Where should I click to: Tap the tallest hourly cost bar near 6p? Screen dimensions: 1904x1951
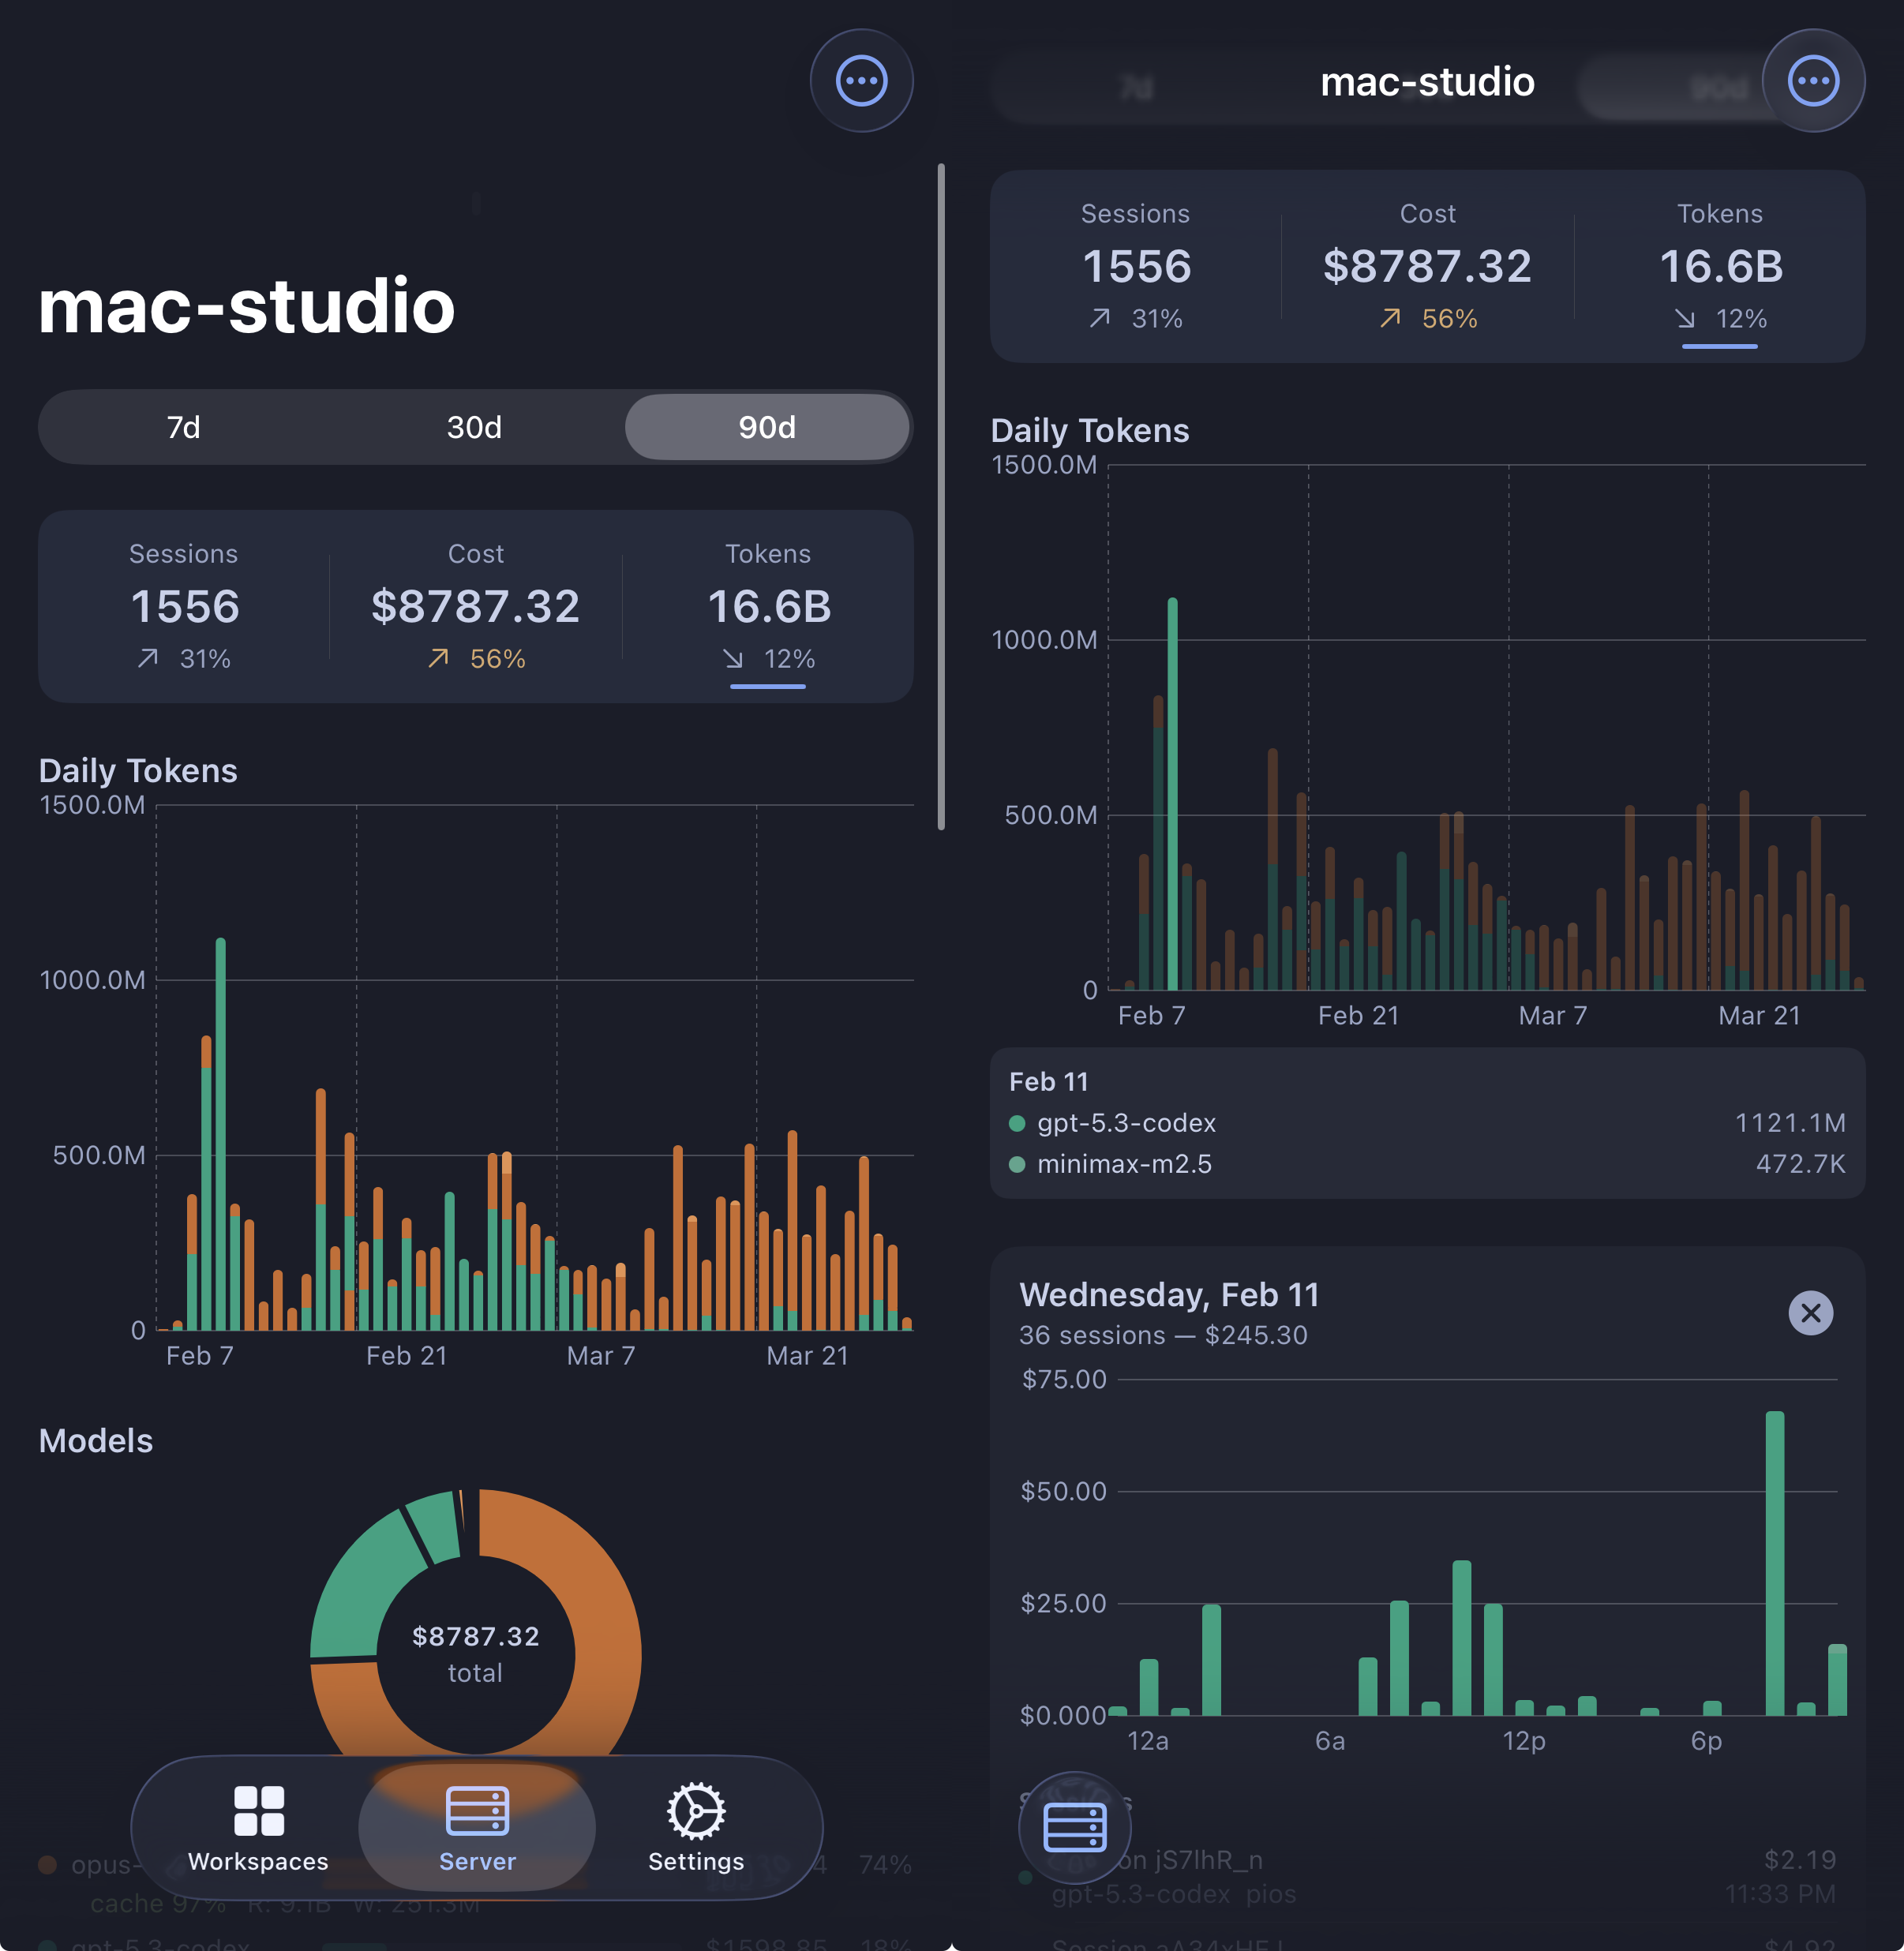[1774, 1563]
